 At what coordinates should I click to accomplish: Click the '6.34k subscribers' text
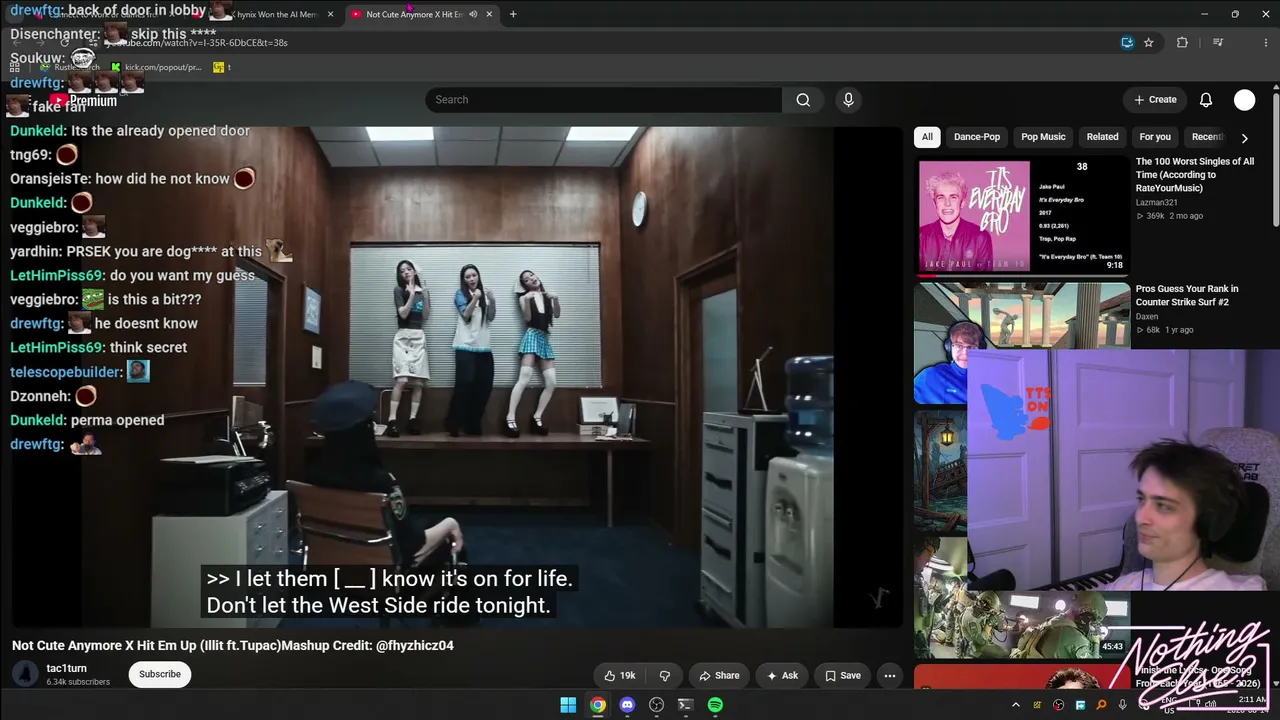(x=78, y=682)
